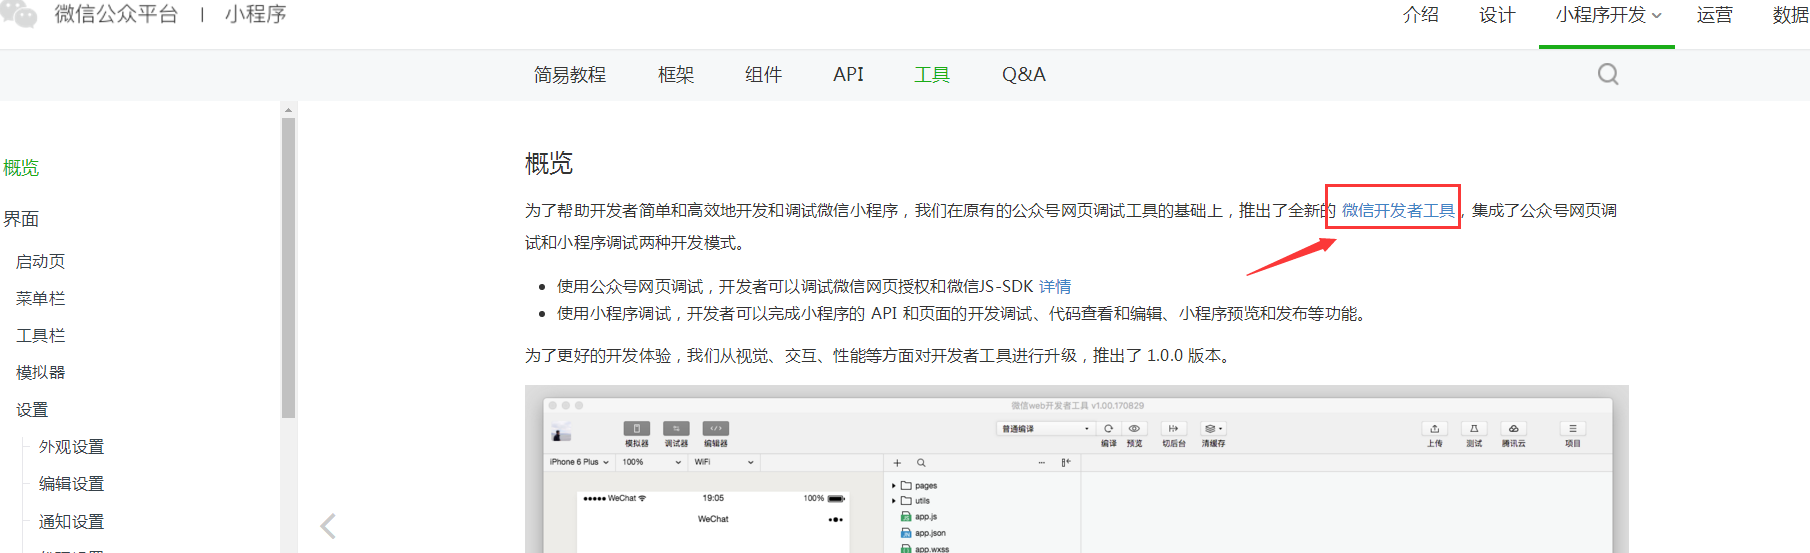Open 菜单栏 sidebar entry
The image size is (1810, 553).
pos(41,298)
